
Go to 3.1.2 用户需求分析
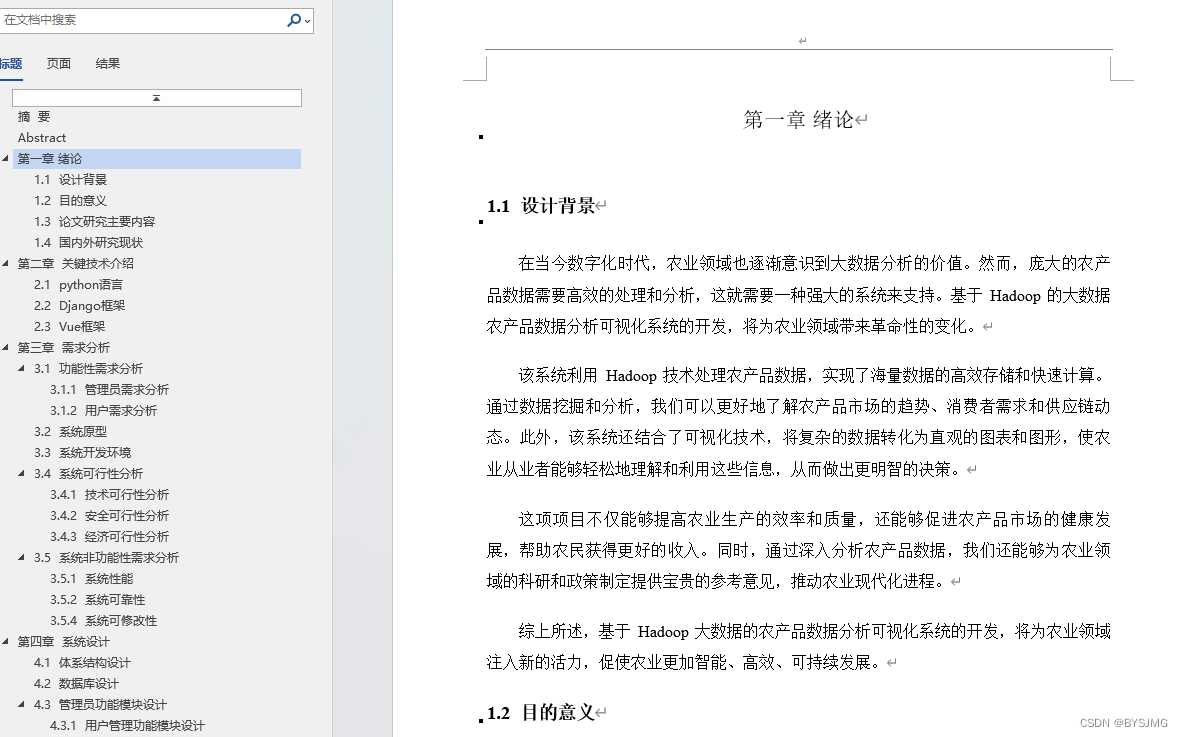click(x=103, y=411)
